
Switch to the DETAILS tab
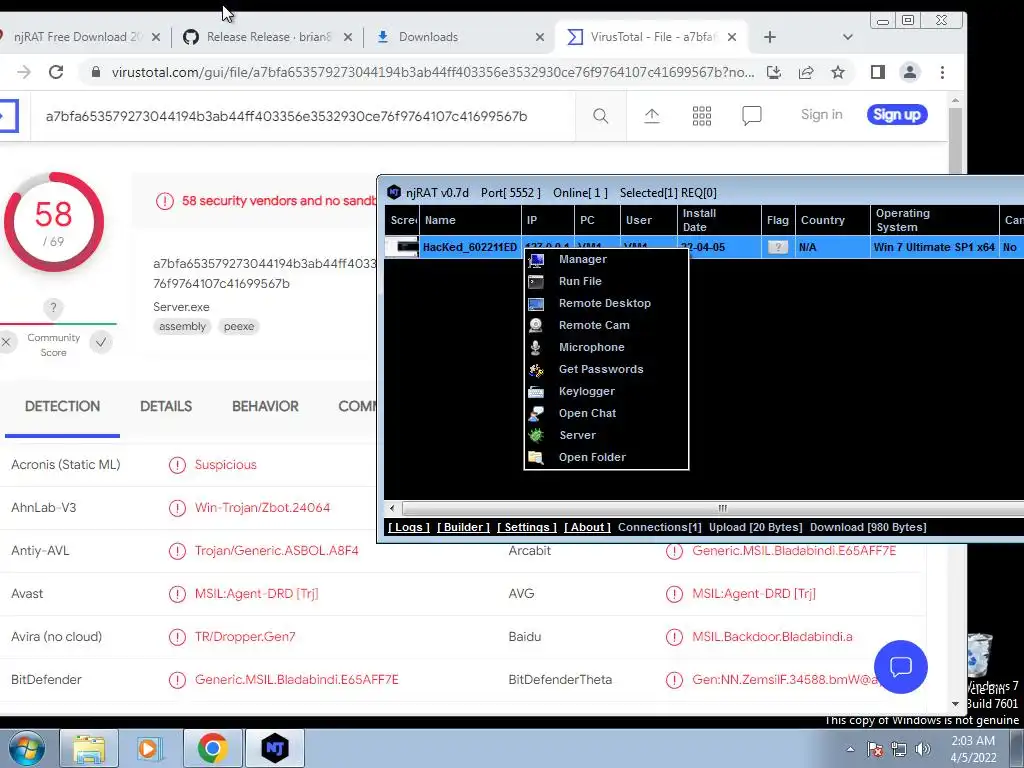(x=166, y=406)
